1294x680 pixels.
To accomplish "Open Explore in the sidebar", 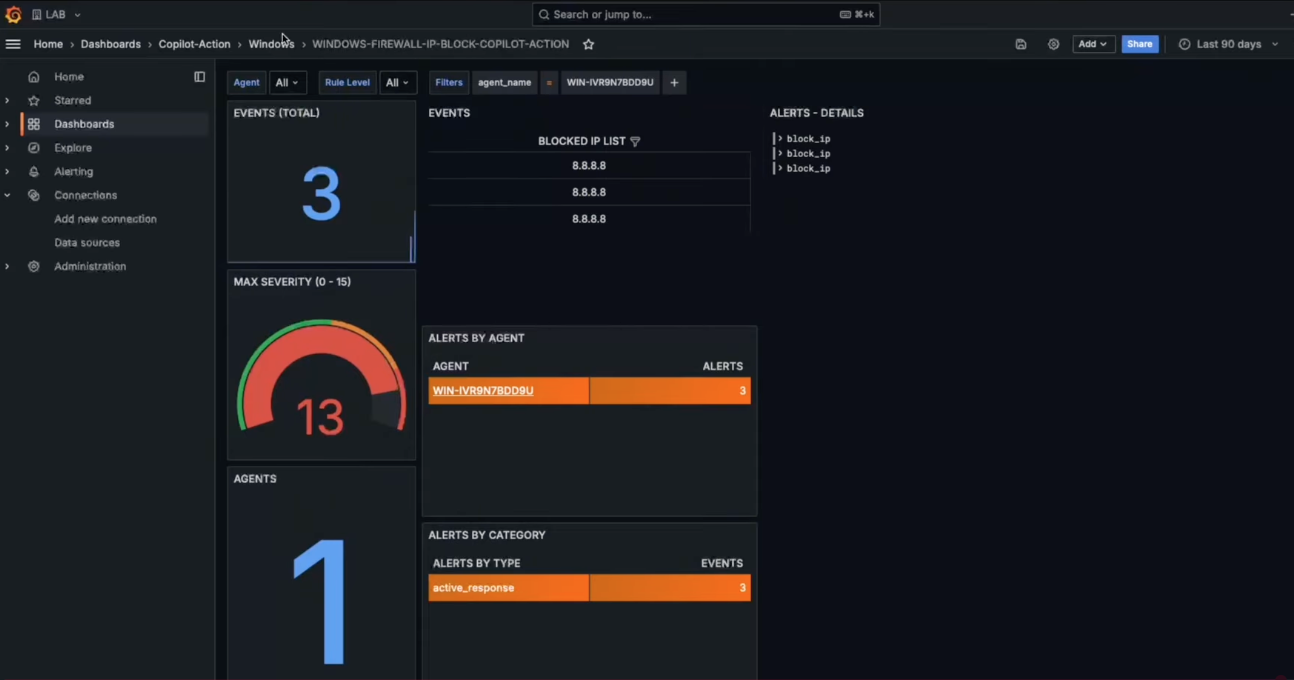I will [73, 148].
